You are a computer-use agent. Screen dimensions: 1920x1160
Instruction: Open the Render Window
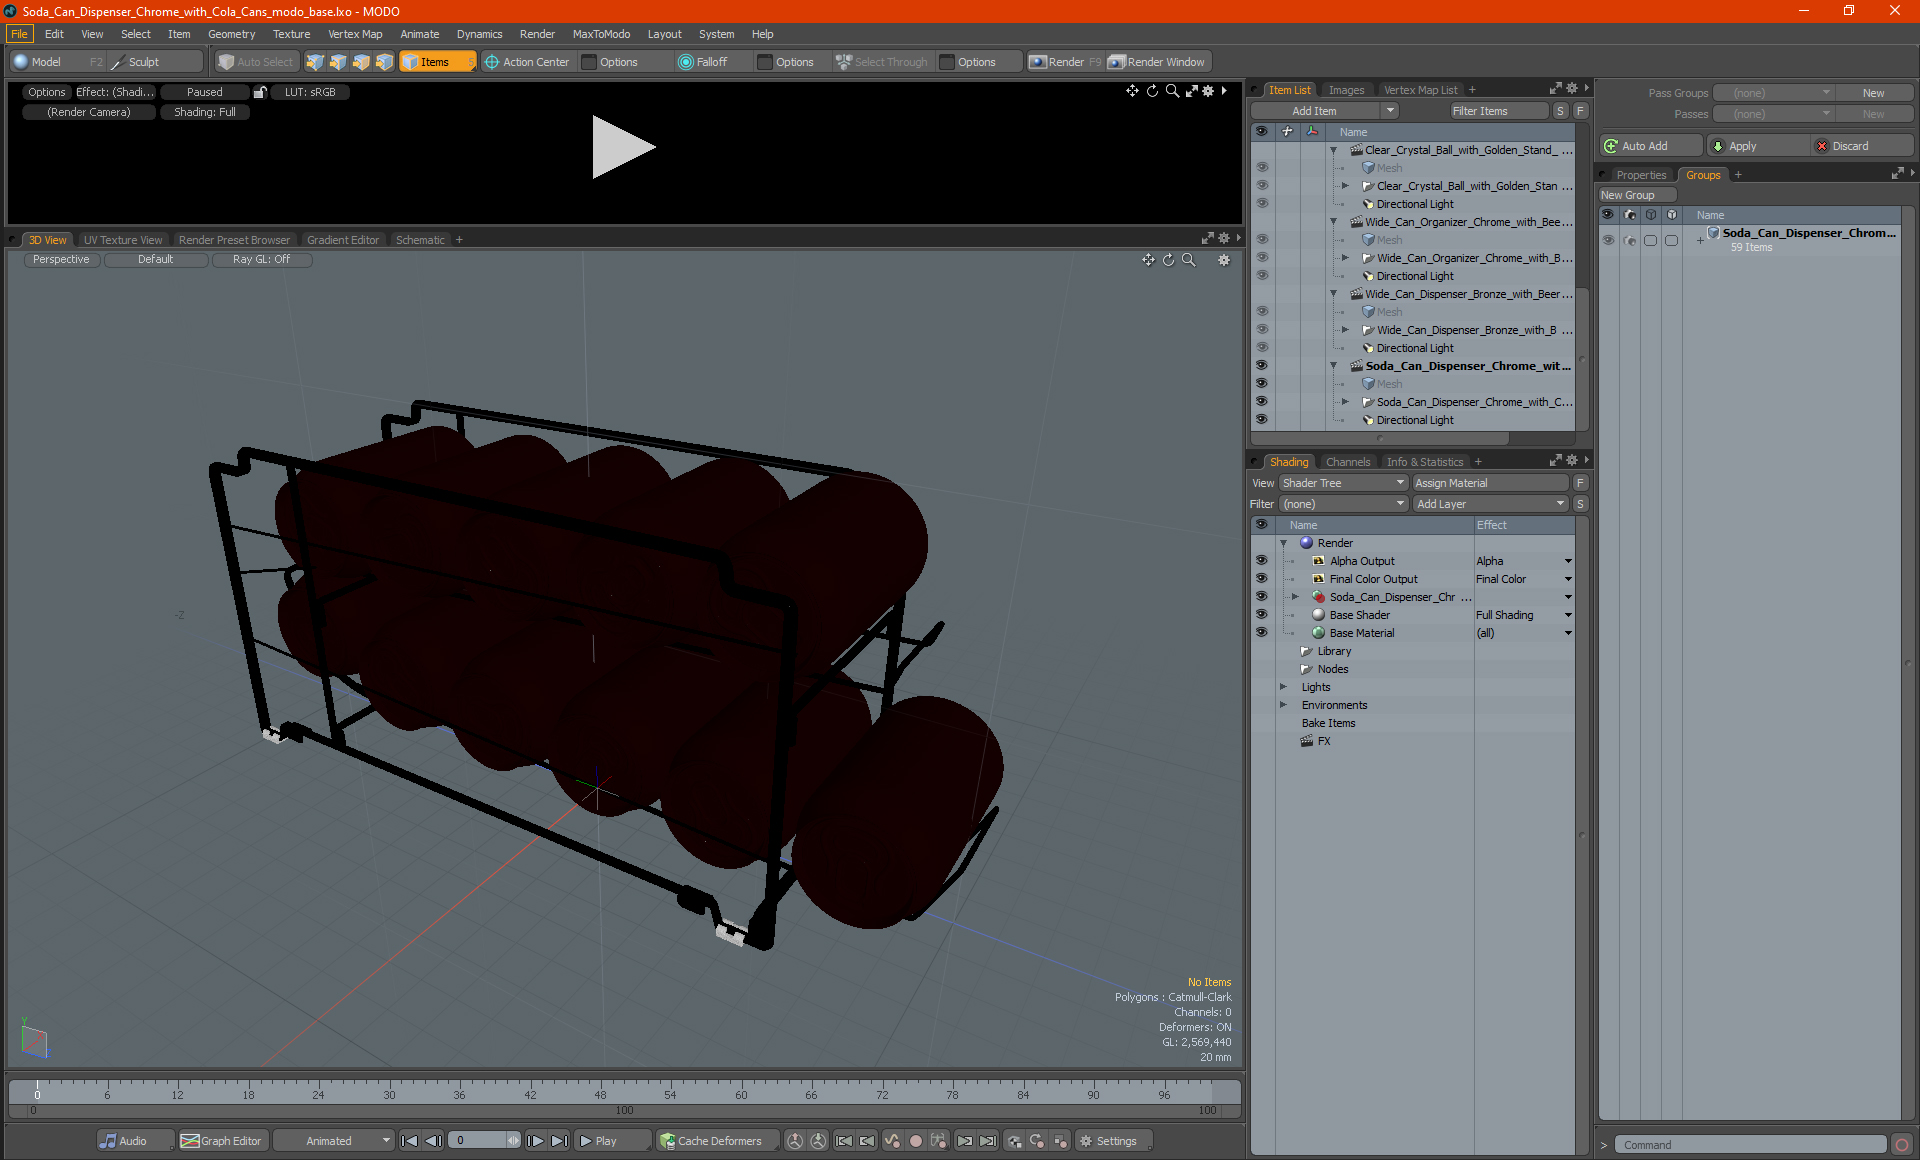point(1157,62)
